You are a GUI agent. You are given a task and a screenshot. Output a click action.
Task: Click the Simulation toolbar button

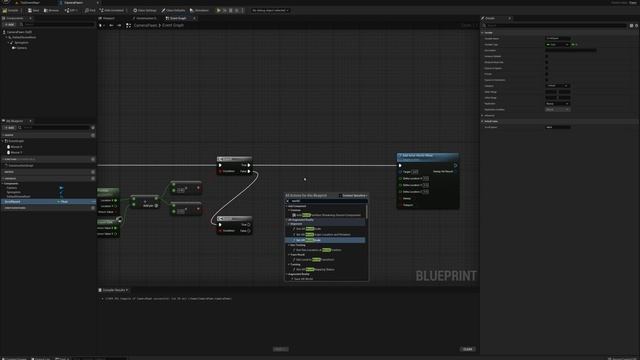click(200, 10)
